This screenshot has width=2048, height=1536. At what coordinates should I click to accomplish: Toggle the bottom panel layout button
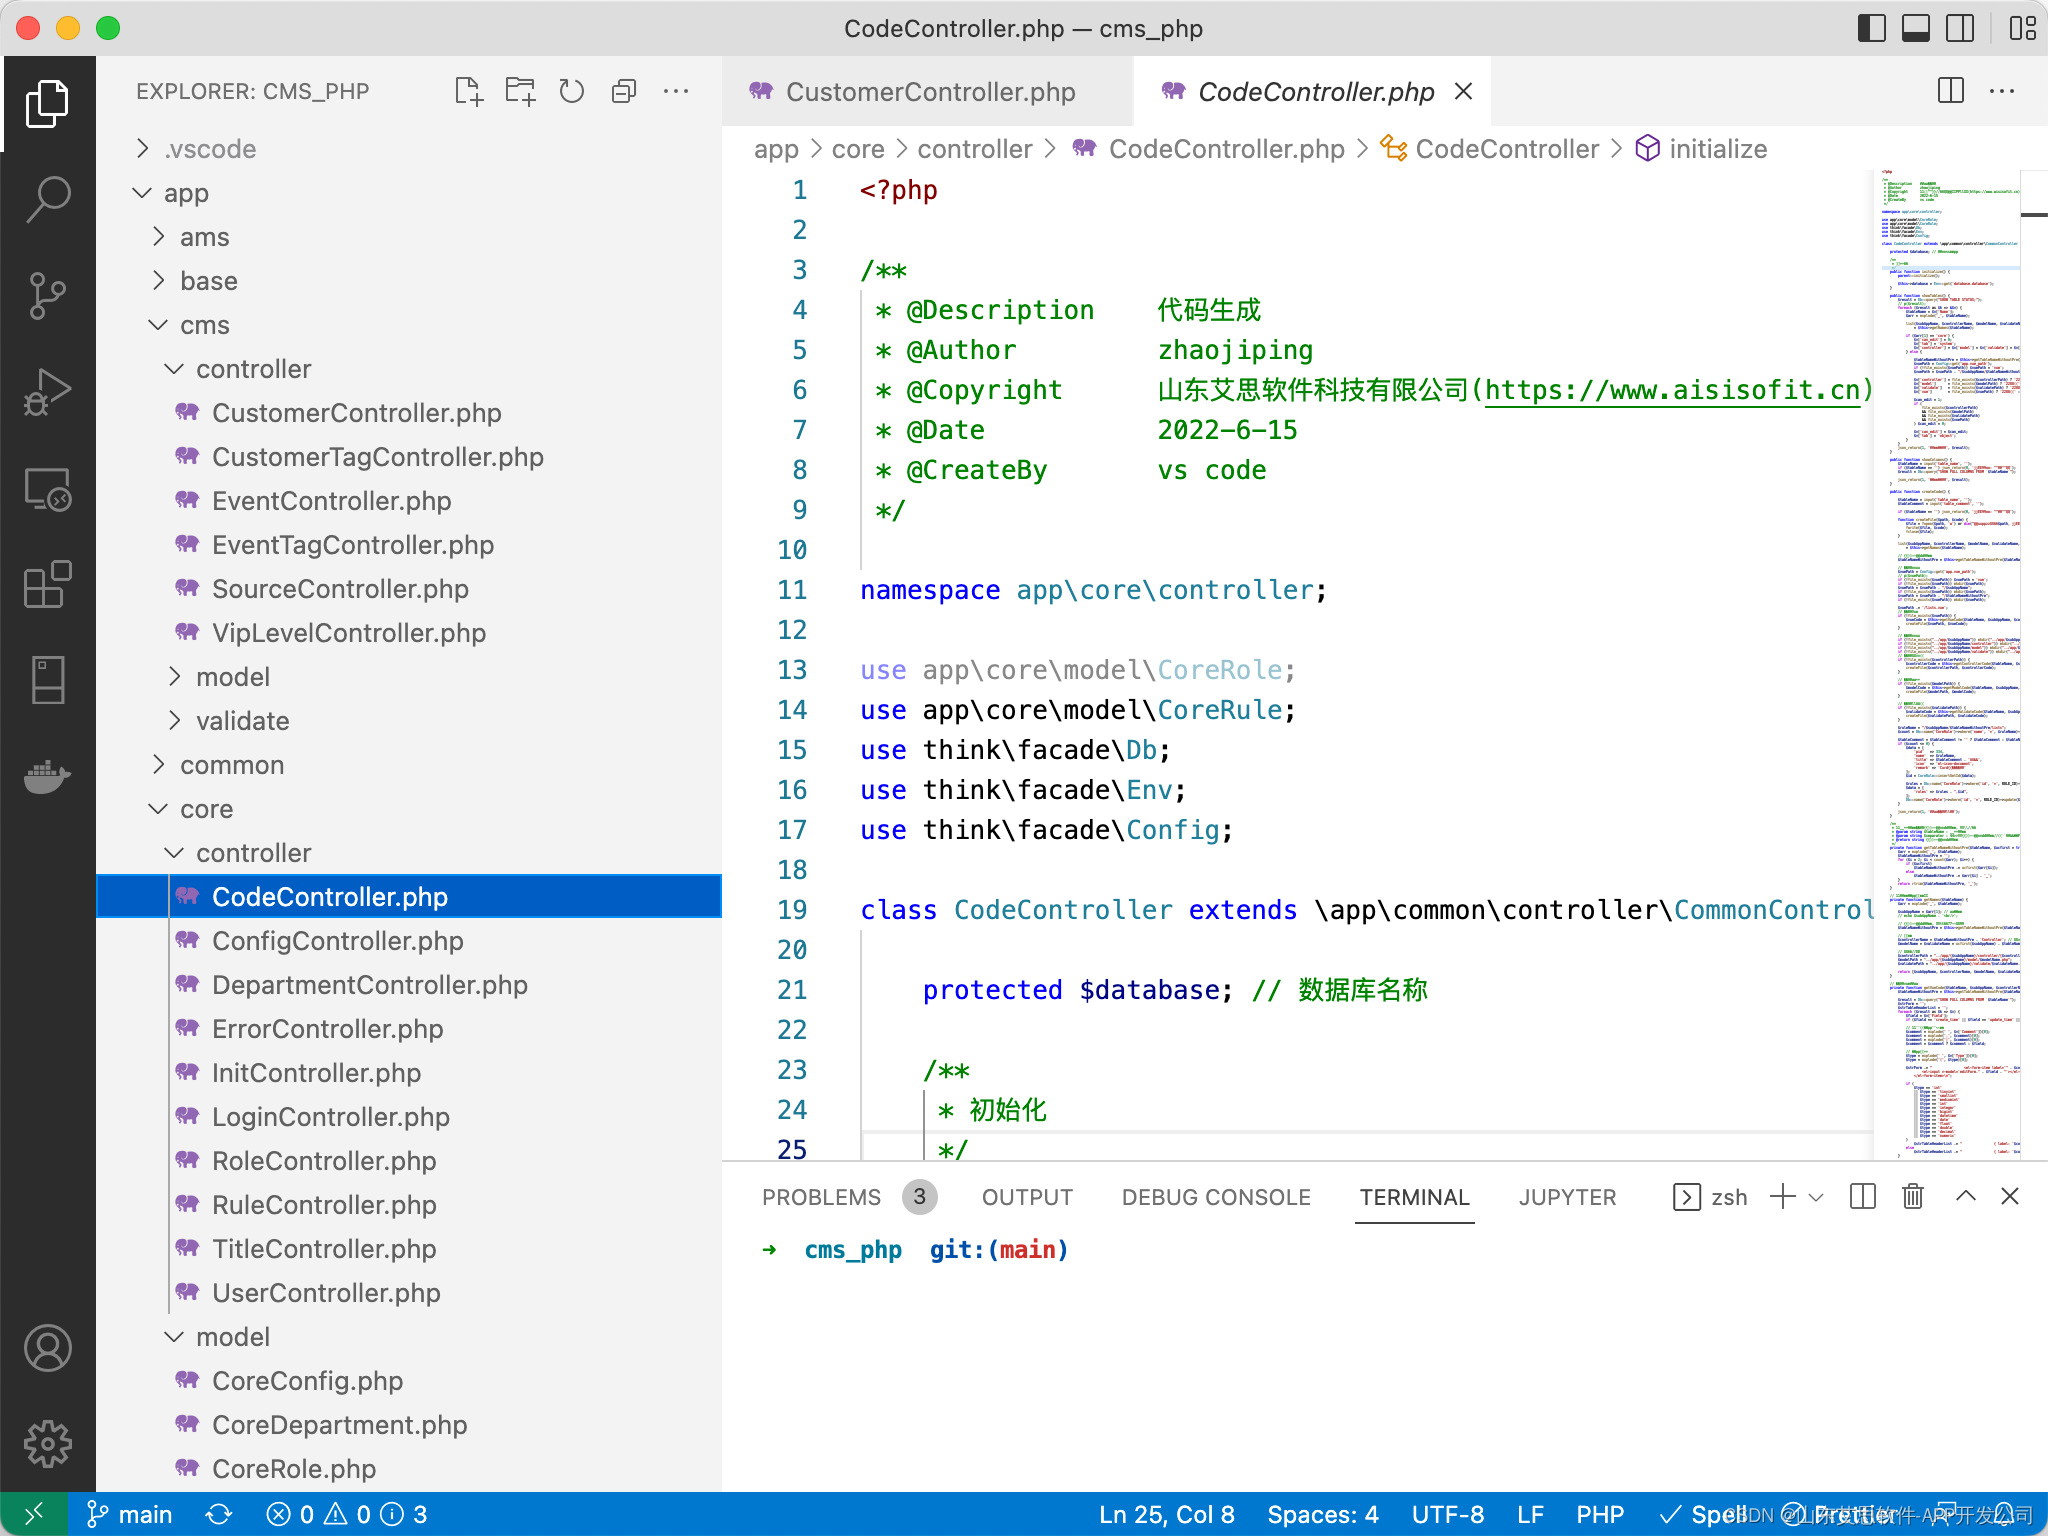point(1915,28)
